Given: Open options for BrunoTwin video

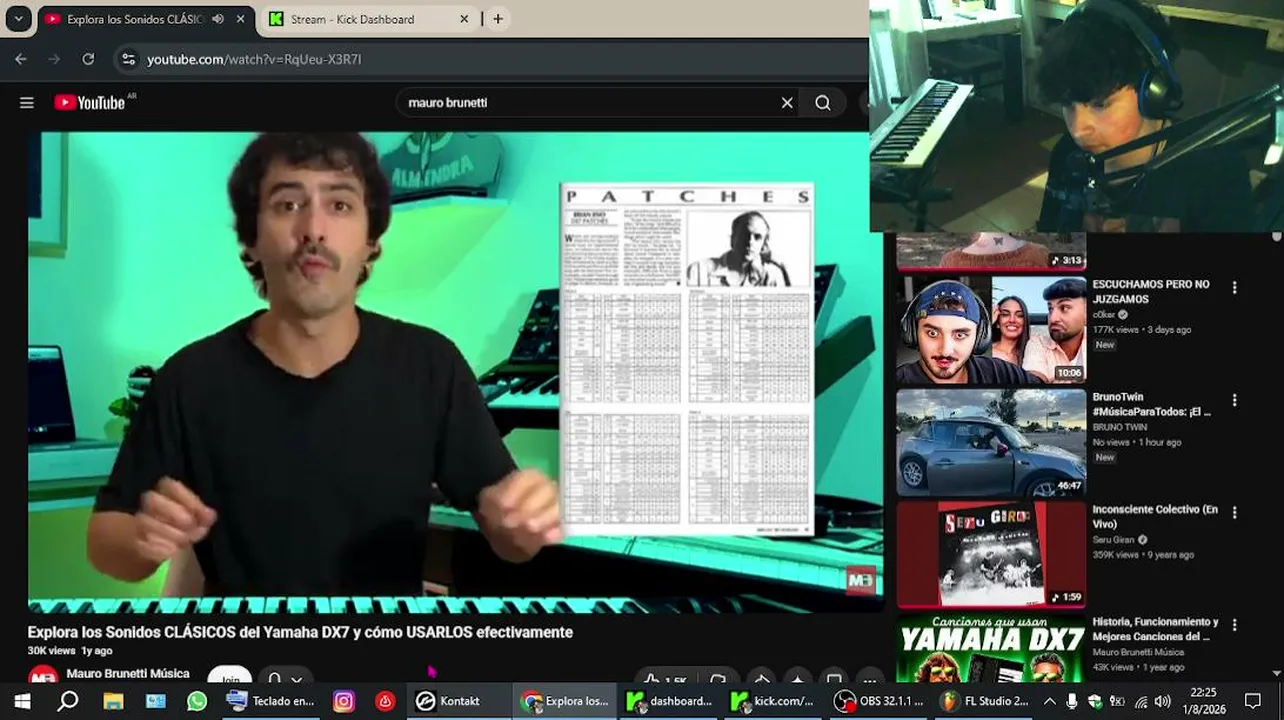Looking at the screenshot, I should click(x=1234, y=400).
